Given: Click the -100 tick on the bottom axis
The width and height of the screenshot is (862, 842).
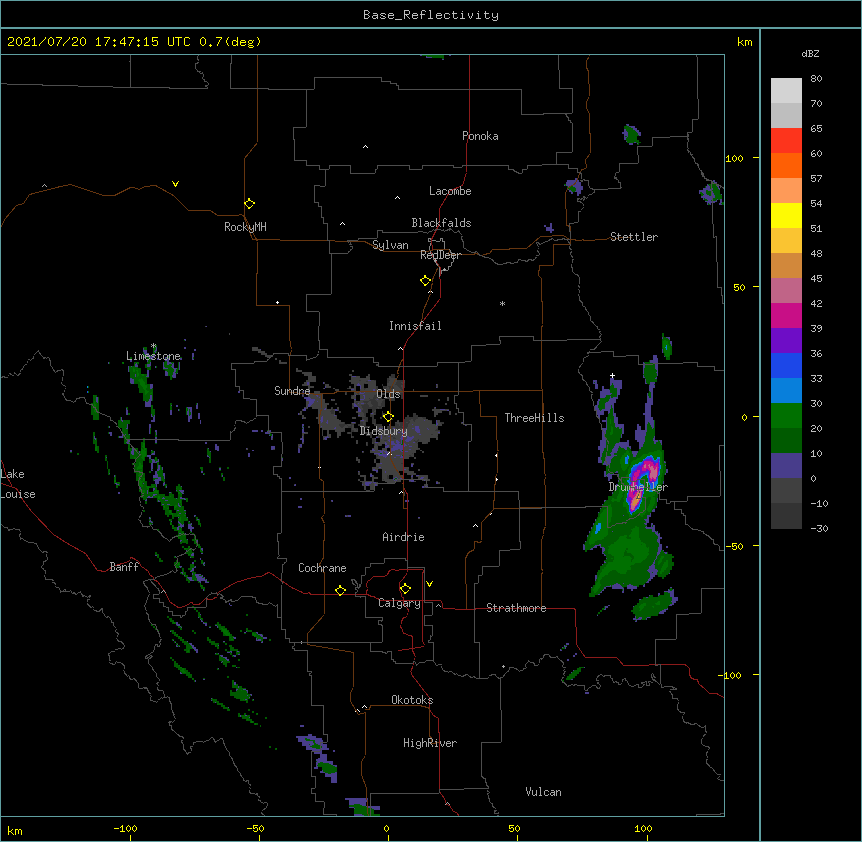Looking at the screenshot, I should [125, 828].
